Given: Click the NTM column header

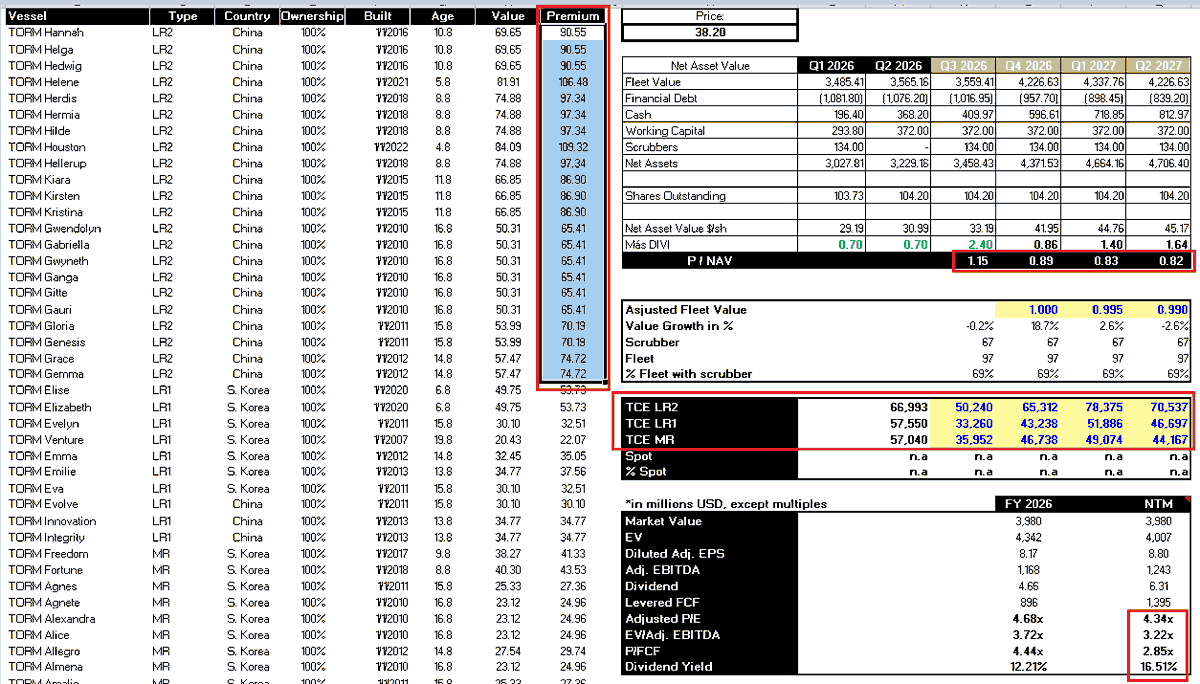Looking at the screenshot, I should point(1159,504).
